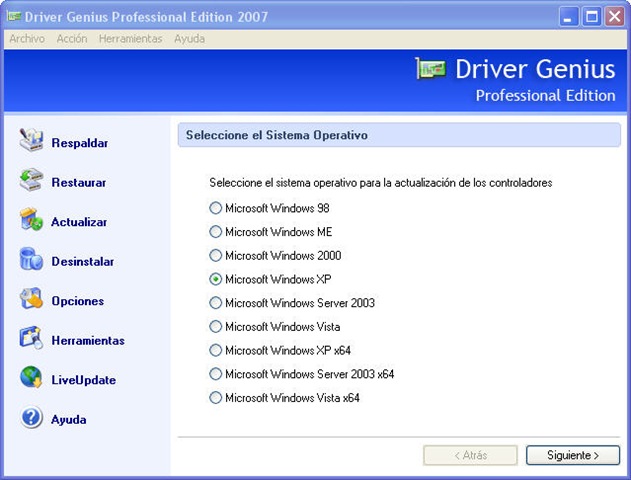Click the Seleccione el Sistema Operativo header
This screenshot has width=631, height=480.
[x=399, y=135]
